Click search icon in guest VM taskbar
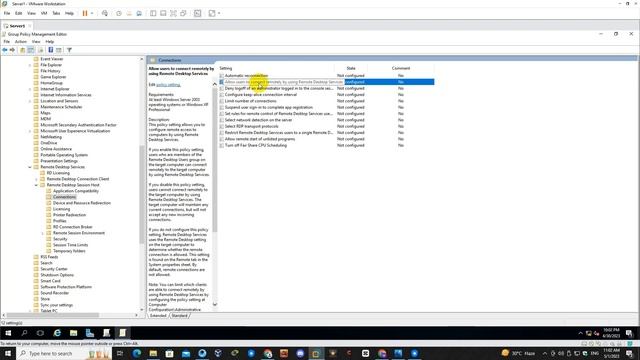 point(24,333)
